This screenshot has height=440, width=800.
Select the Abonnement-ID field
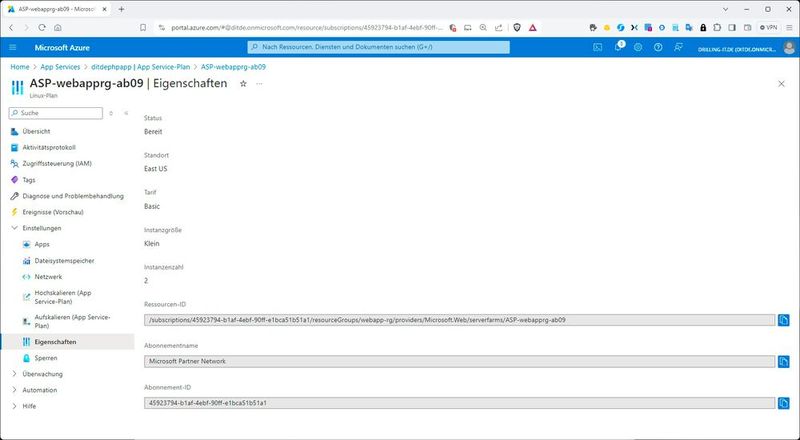(460, 403)
